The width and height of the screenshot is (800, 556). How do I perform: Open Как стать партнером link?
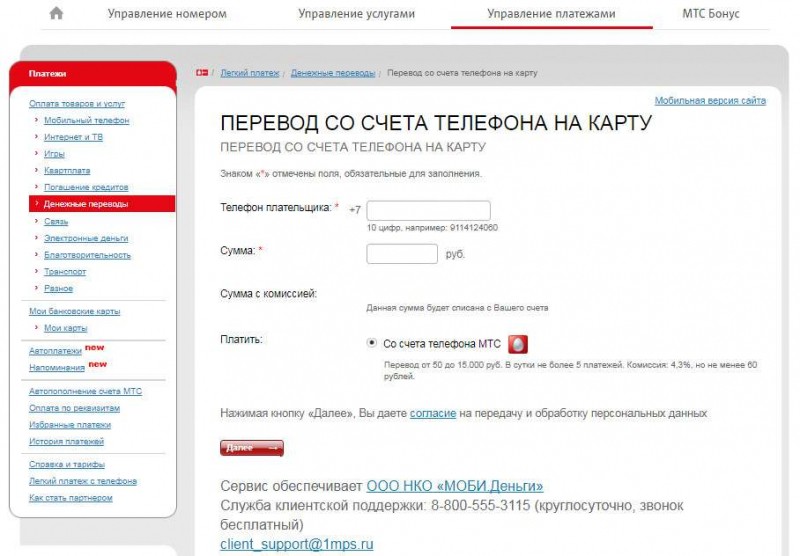click(70, 498)
